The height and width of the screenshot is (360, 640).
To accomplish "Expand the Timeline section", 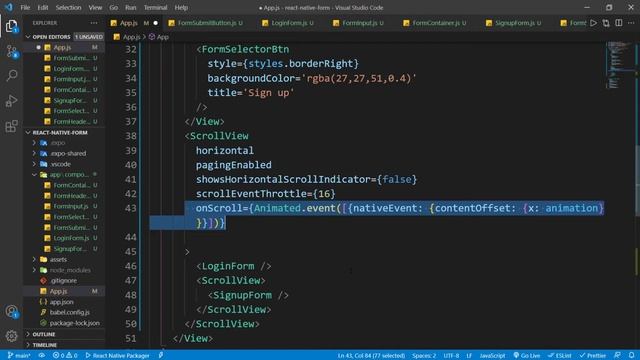I will pos(44,345).
